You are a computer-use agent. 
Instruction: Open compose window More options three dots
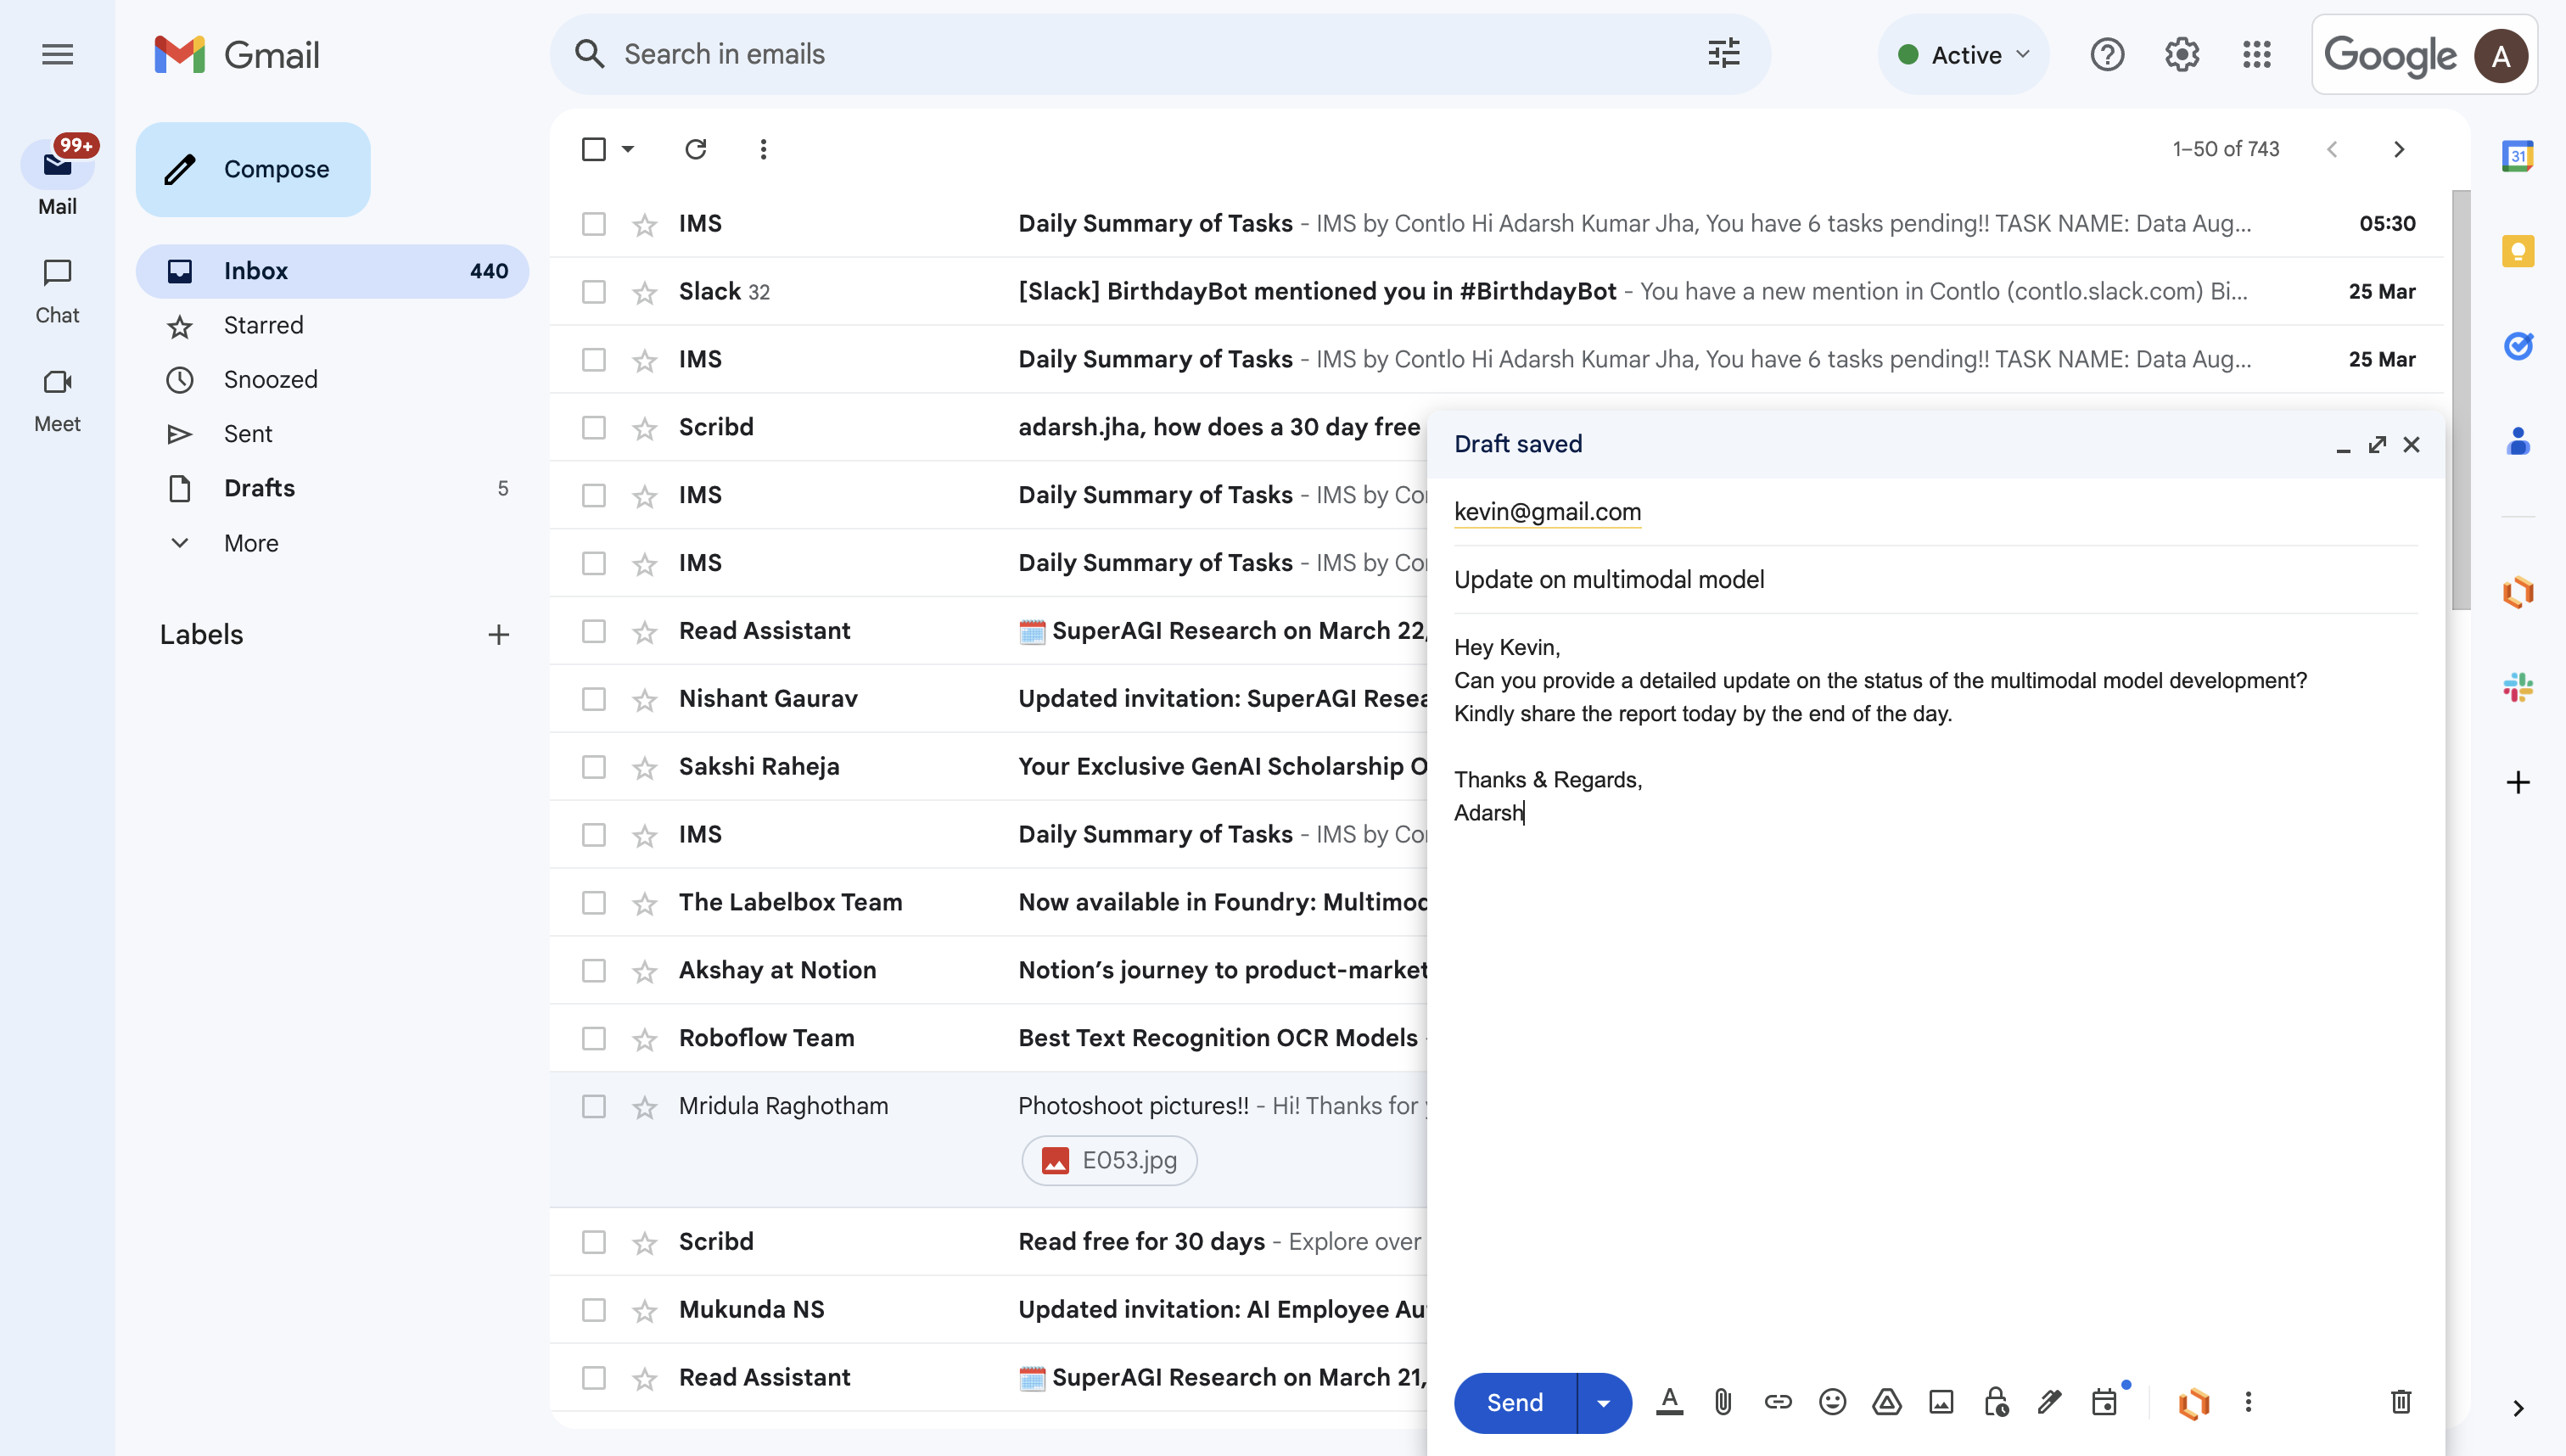click(2248, 1402)
